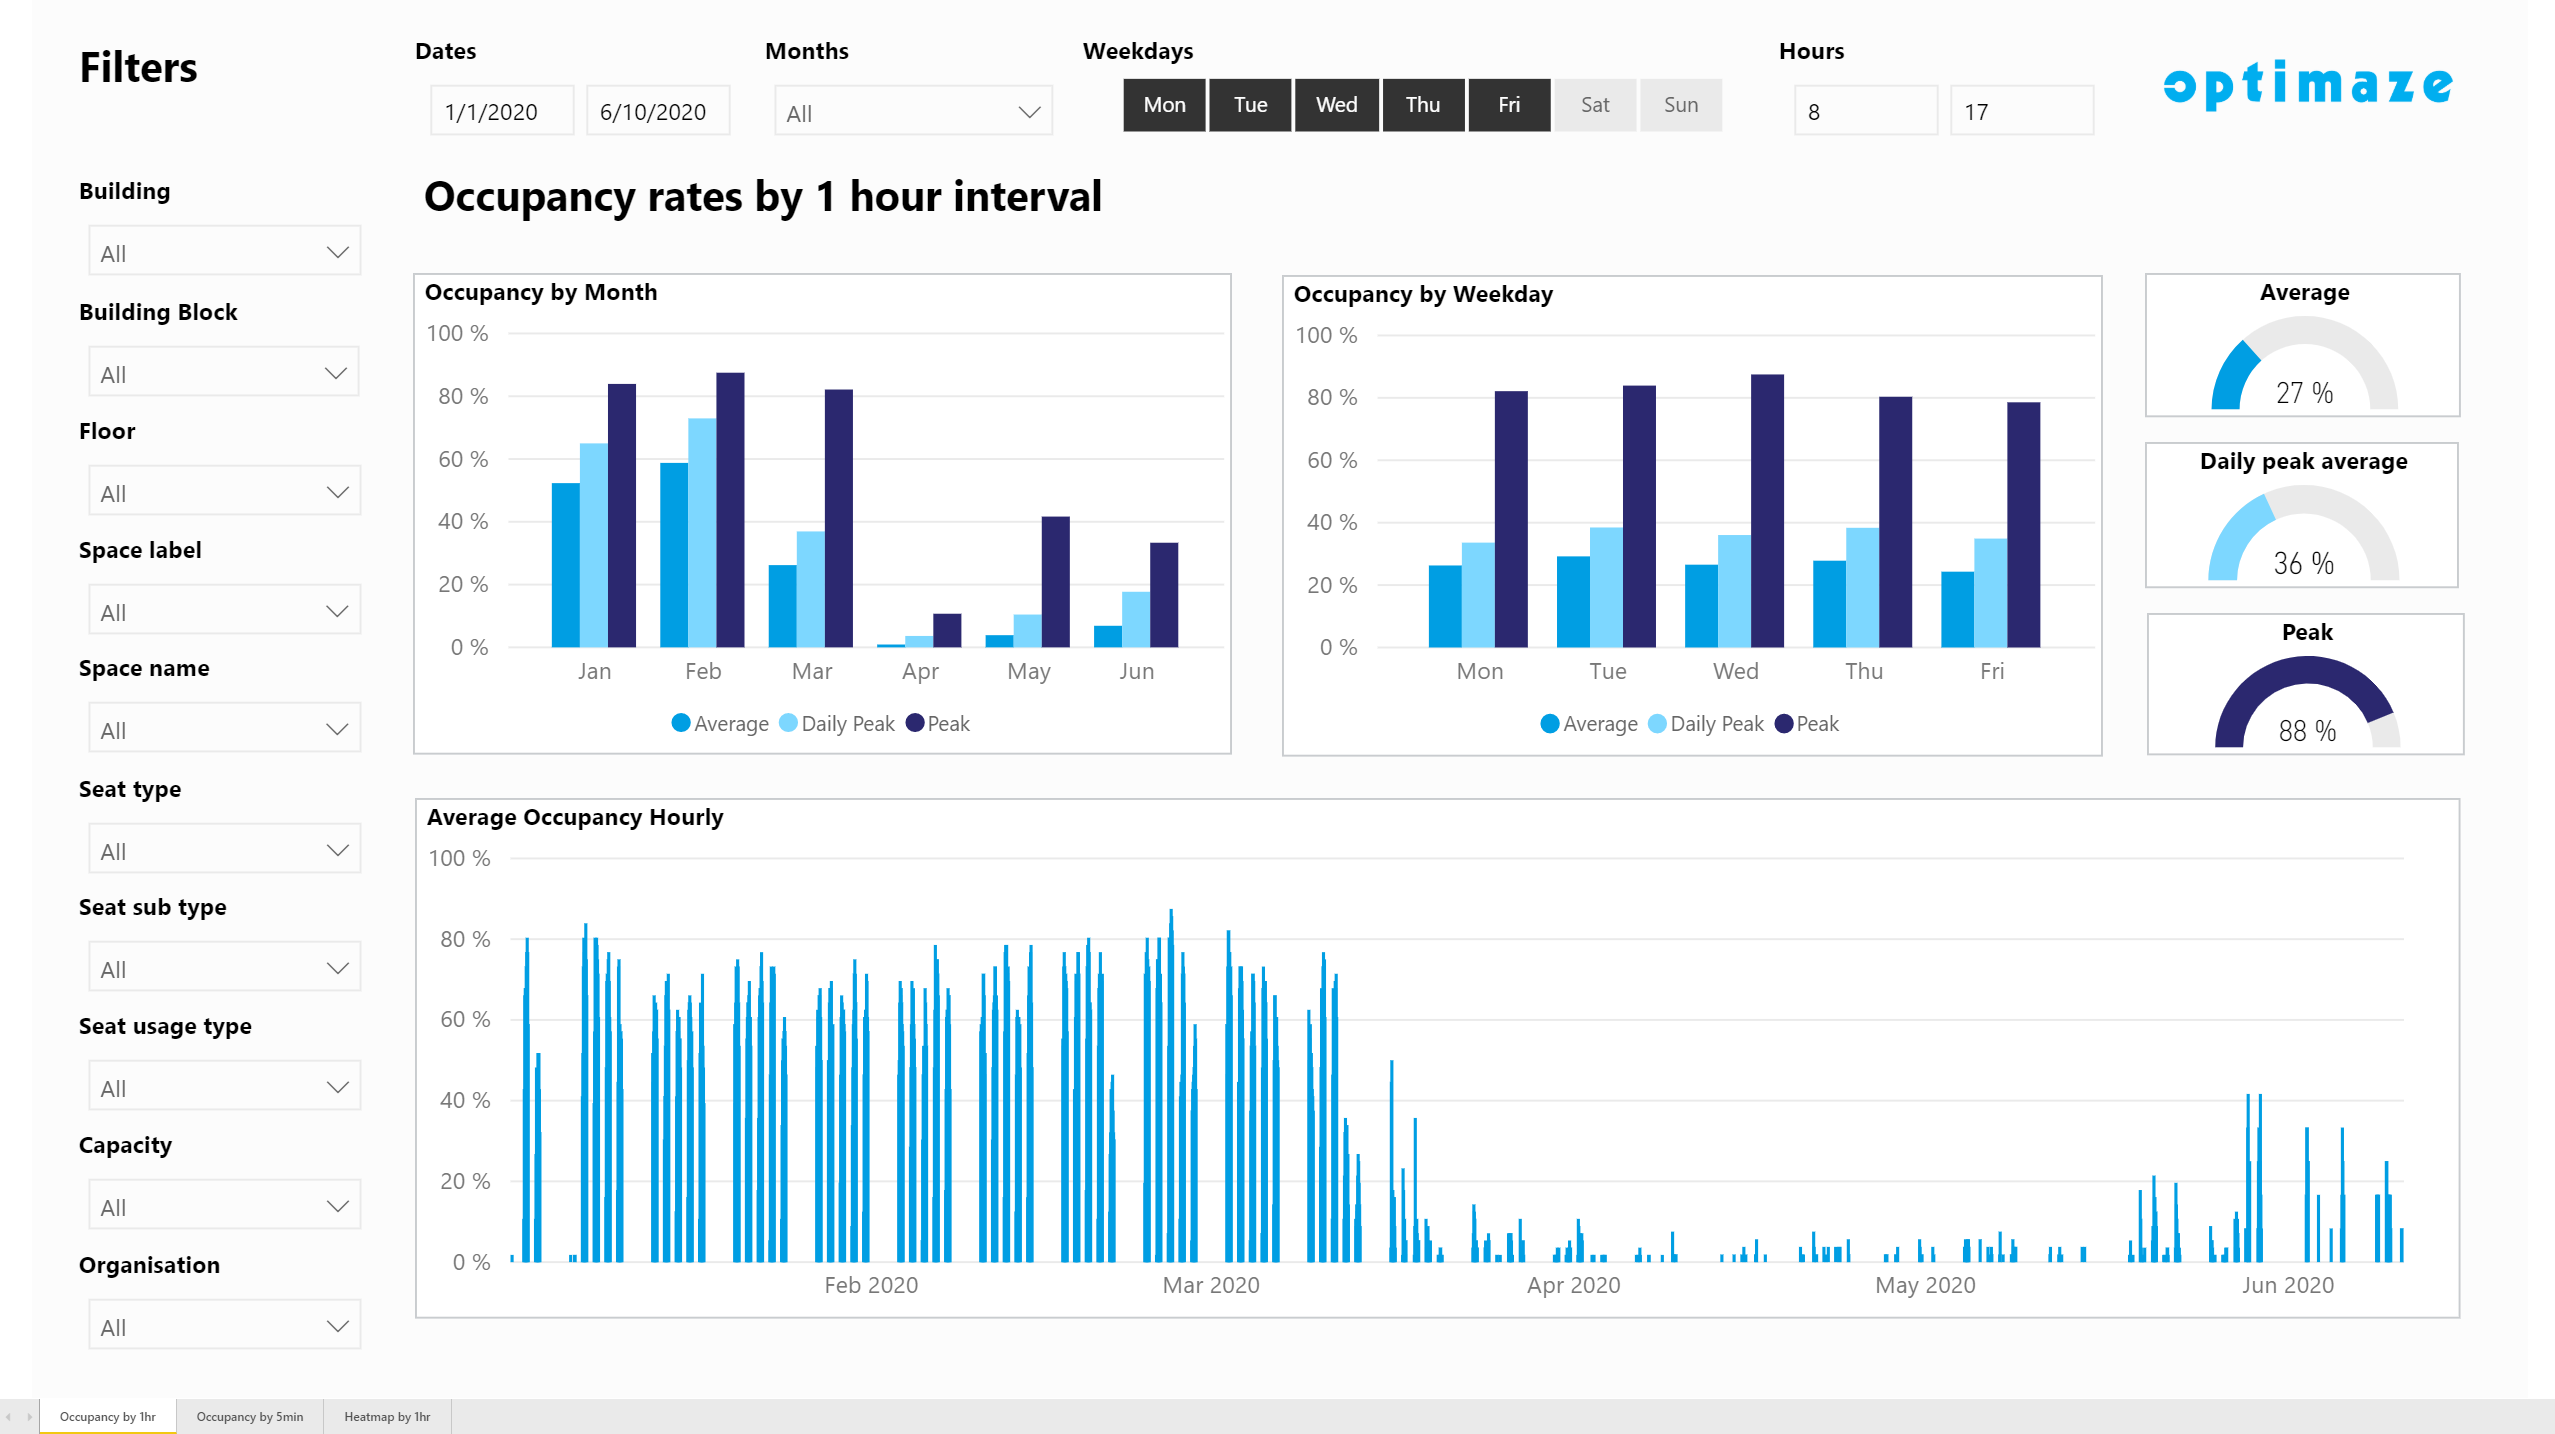Switch to Occupancy by 5min tab
This screenshot has width=2555, height=1434.
pos(249,1417)
